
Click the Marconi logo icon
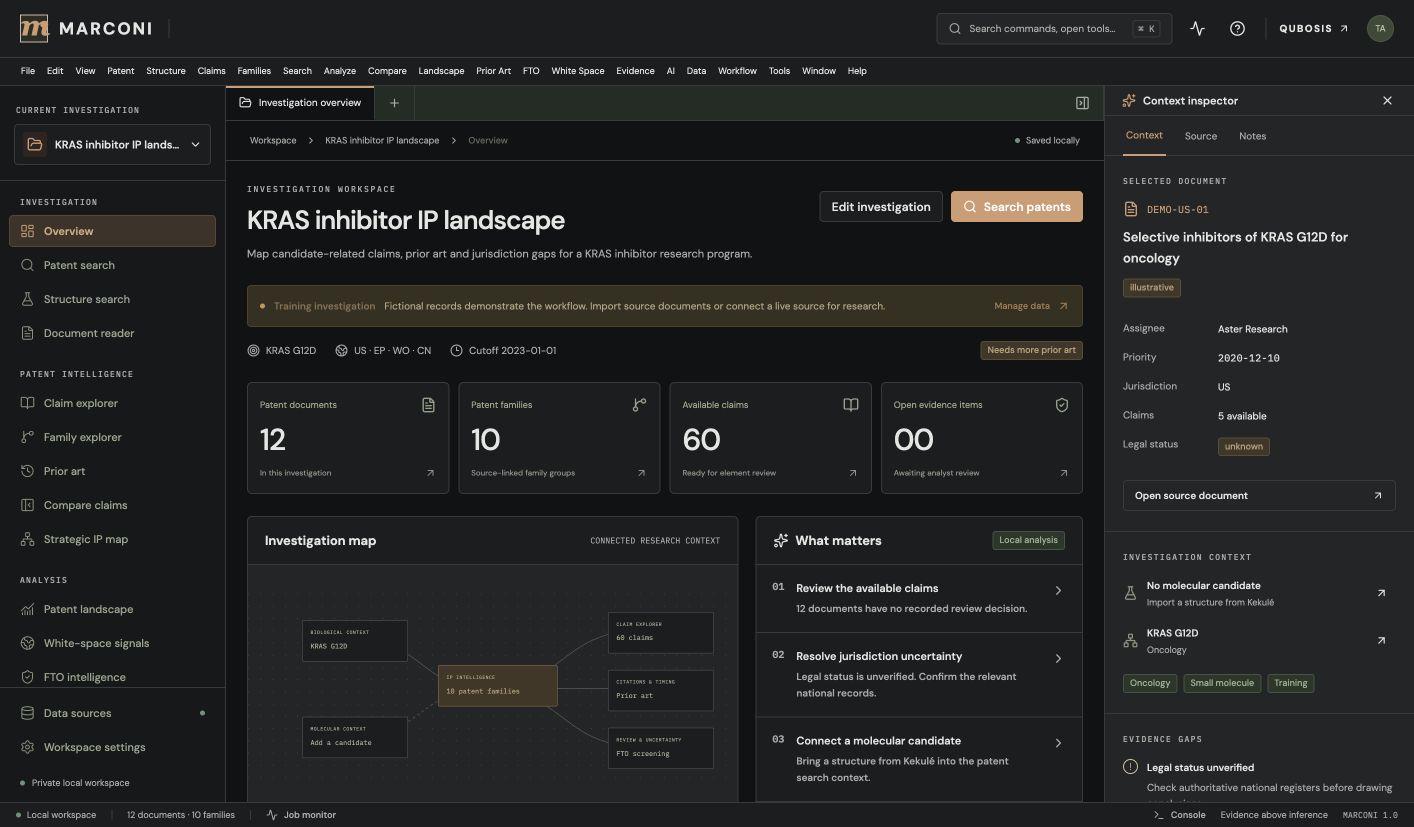(34, 29)
